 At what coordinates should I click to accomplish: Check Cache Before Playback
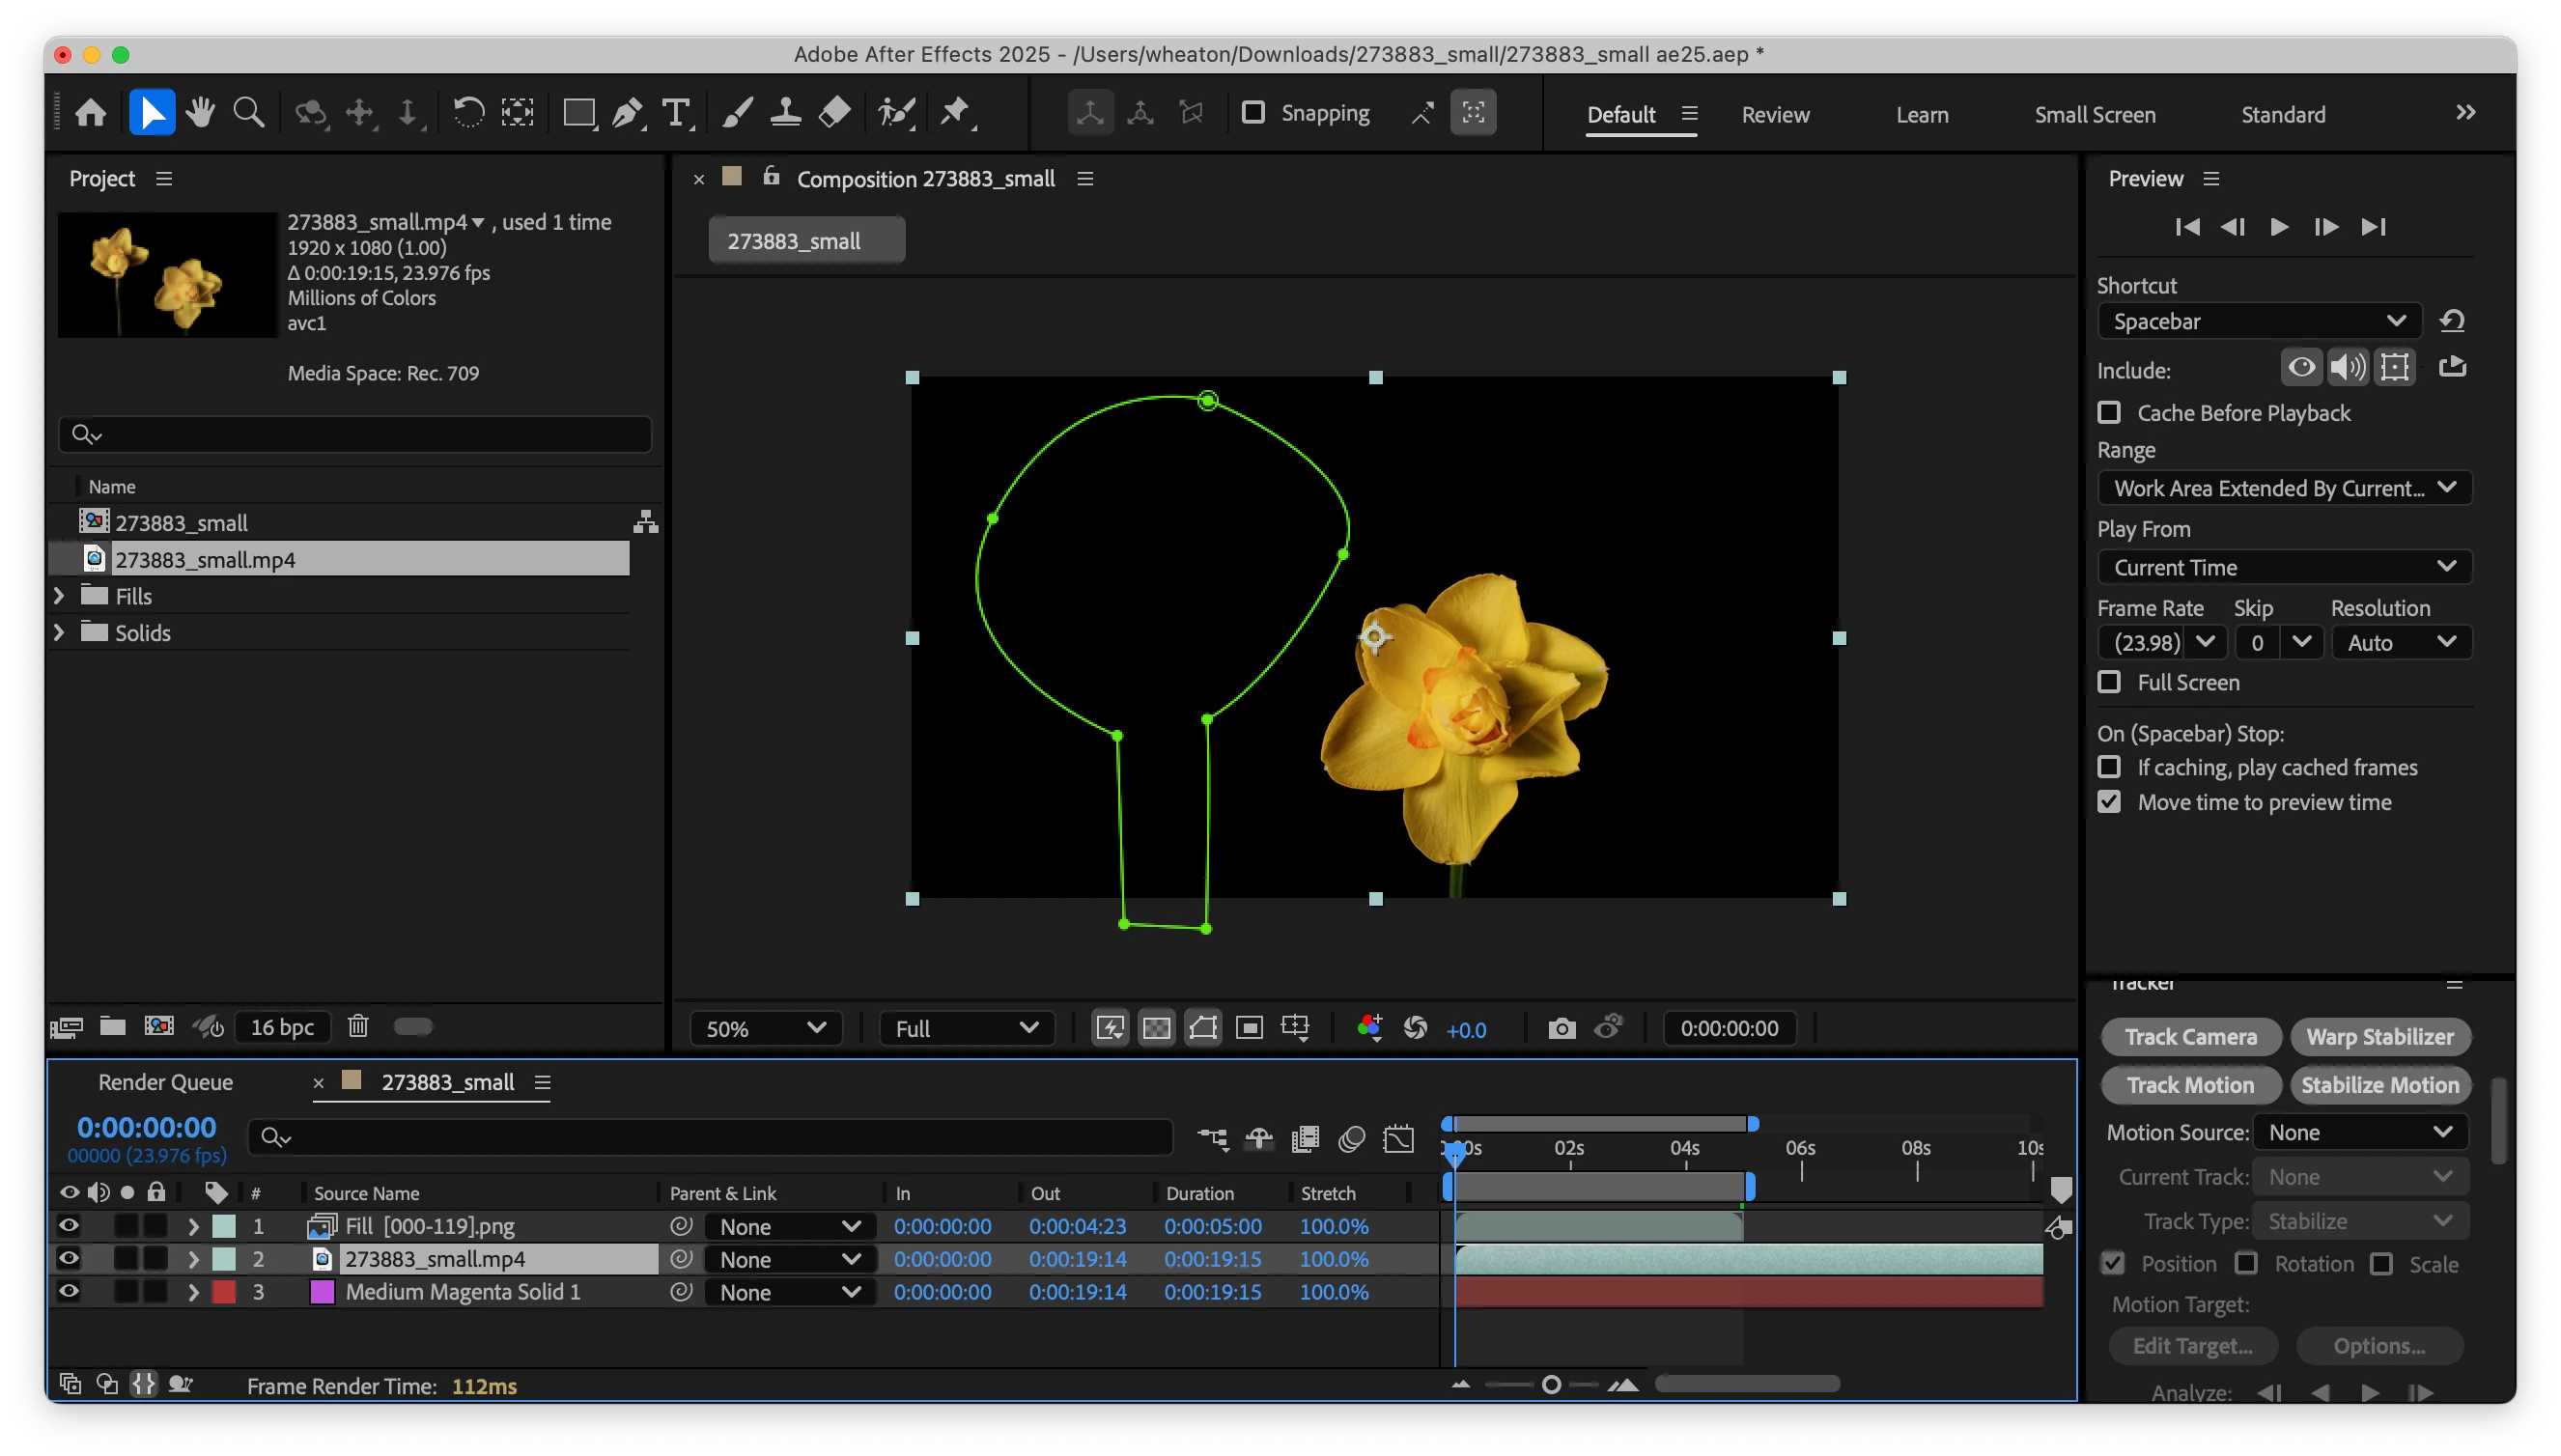coord(2109,412)
